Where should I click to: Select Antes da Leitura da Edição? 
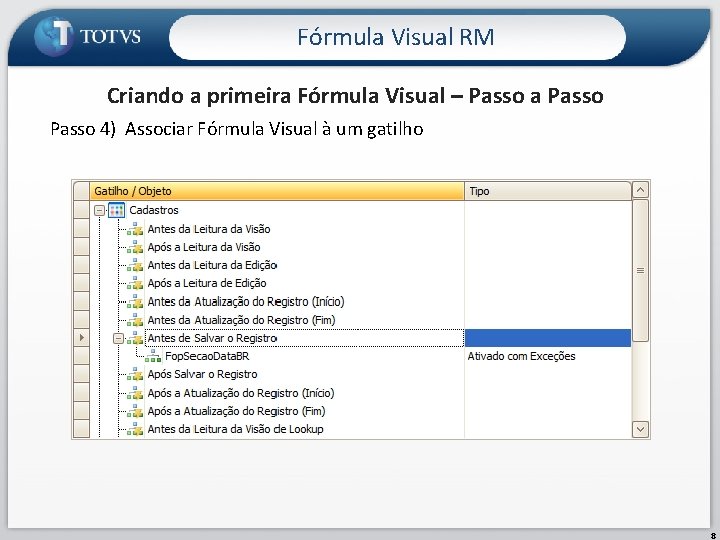pos(212,265)
